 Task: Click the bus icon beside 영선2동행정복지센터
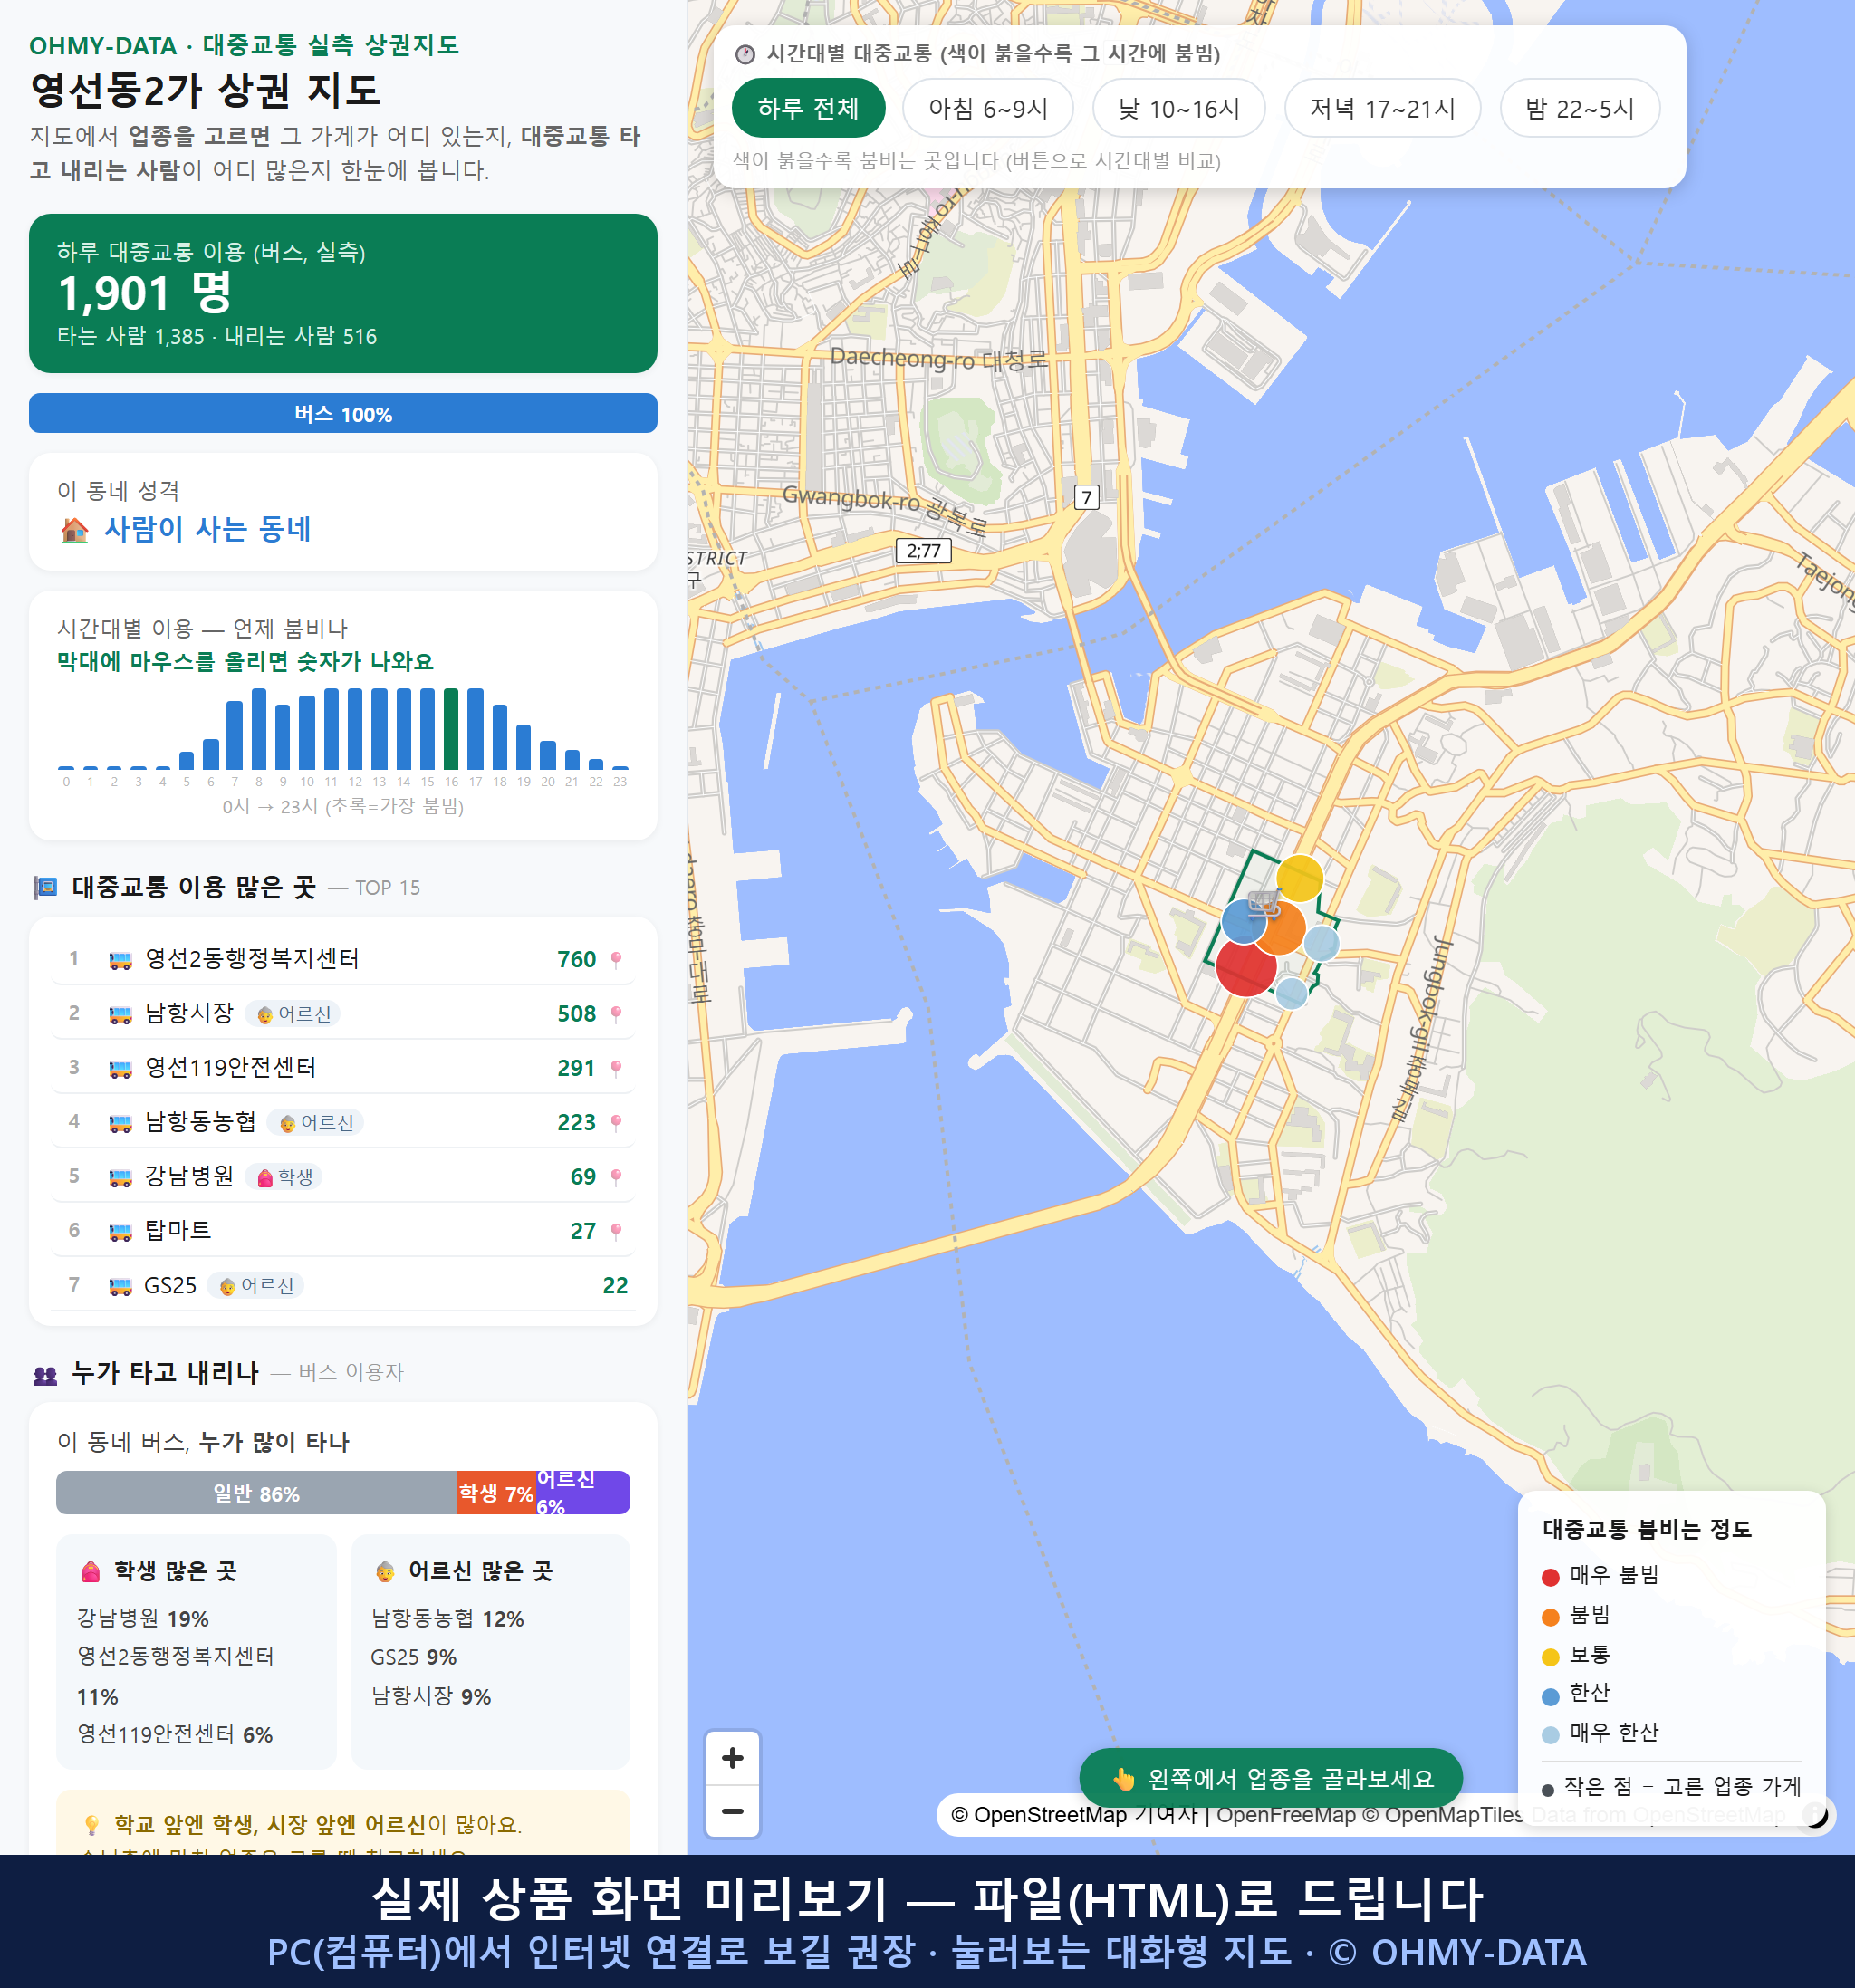[120, 960]
